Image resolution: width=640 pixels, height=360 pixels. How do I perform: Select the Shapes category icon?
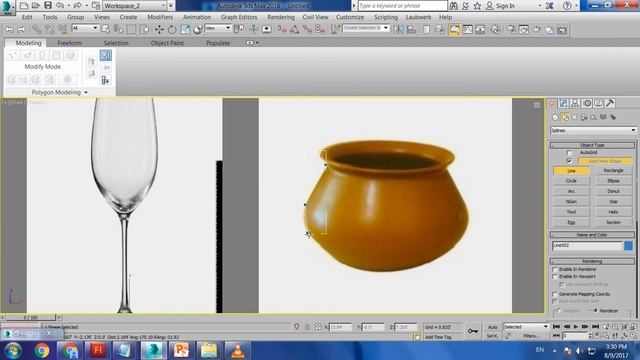565,117
